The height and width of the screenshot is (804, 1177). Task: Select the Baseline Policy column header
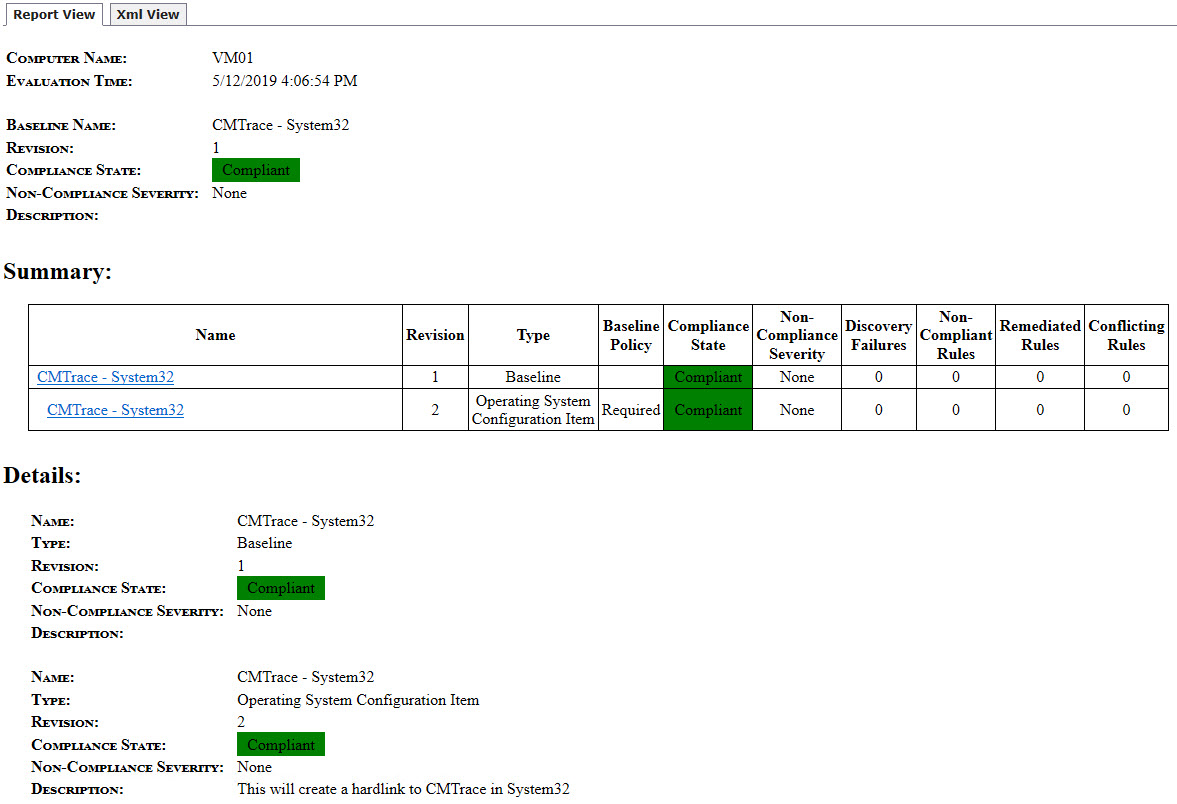click(631, 335)
